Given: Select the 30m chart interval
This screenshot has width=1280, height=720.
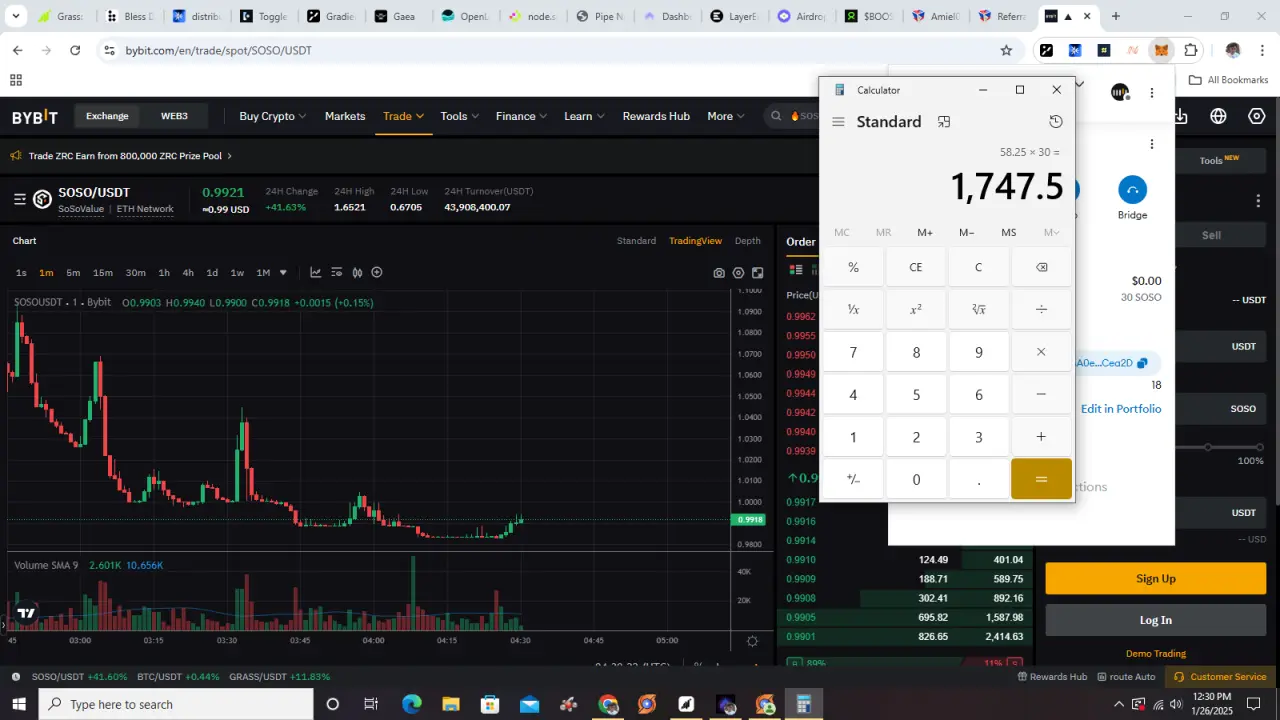Looking at the screenshot, I should click(135, 273).
